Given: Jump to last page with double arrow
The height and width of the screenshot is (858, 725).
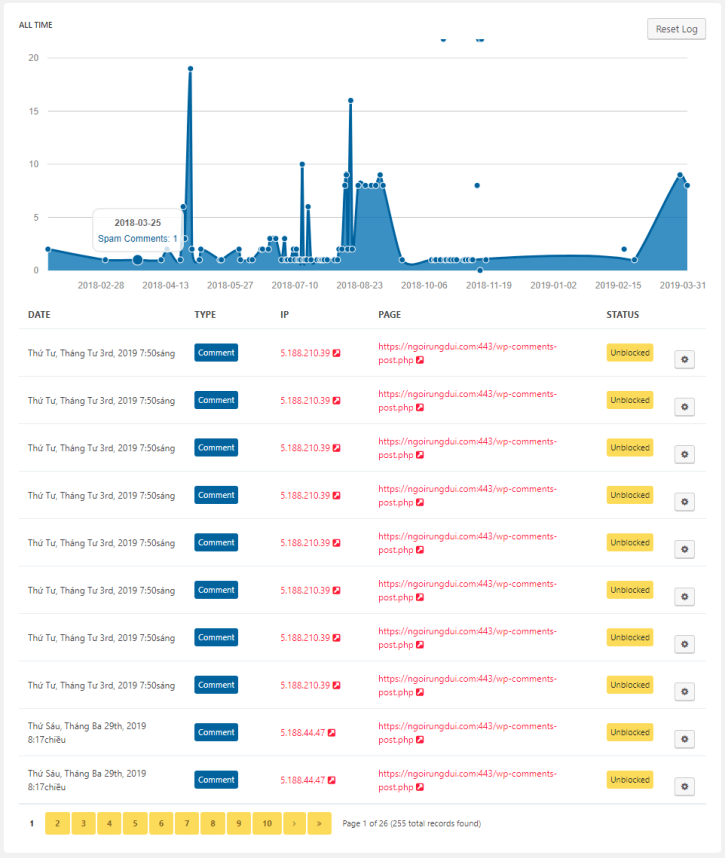Looking at the screenshot, I should click(319, 823).
